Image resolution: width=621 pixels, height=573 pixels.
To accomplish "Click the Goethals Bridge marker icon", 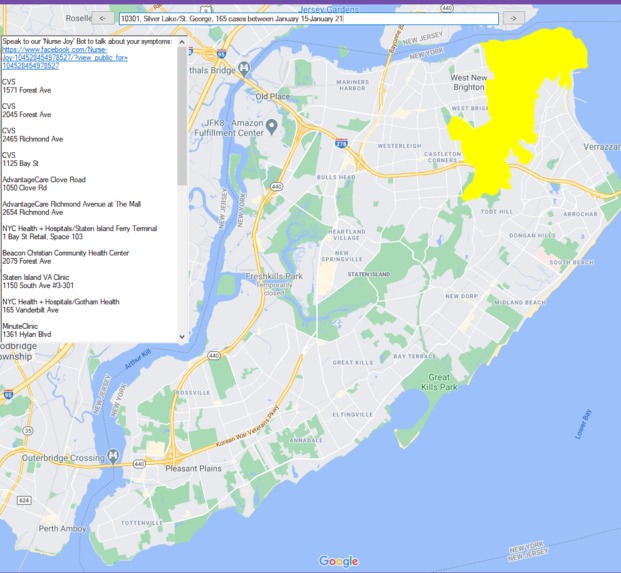I will 244,69.
